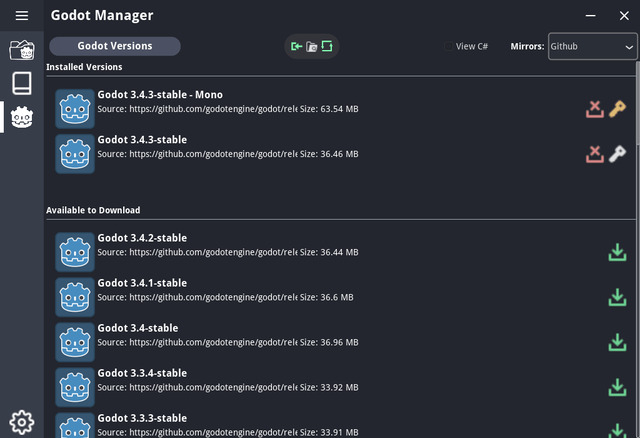Download Godot 3.4.1-stable
Viewport: 640px width, 438px height.
(x=617, y=297)
